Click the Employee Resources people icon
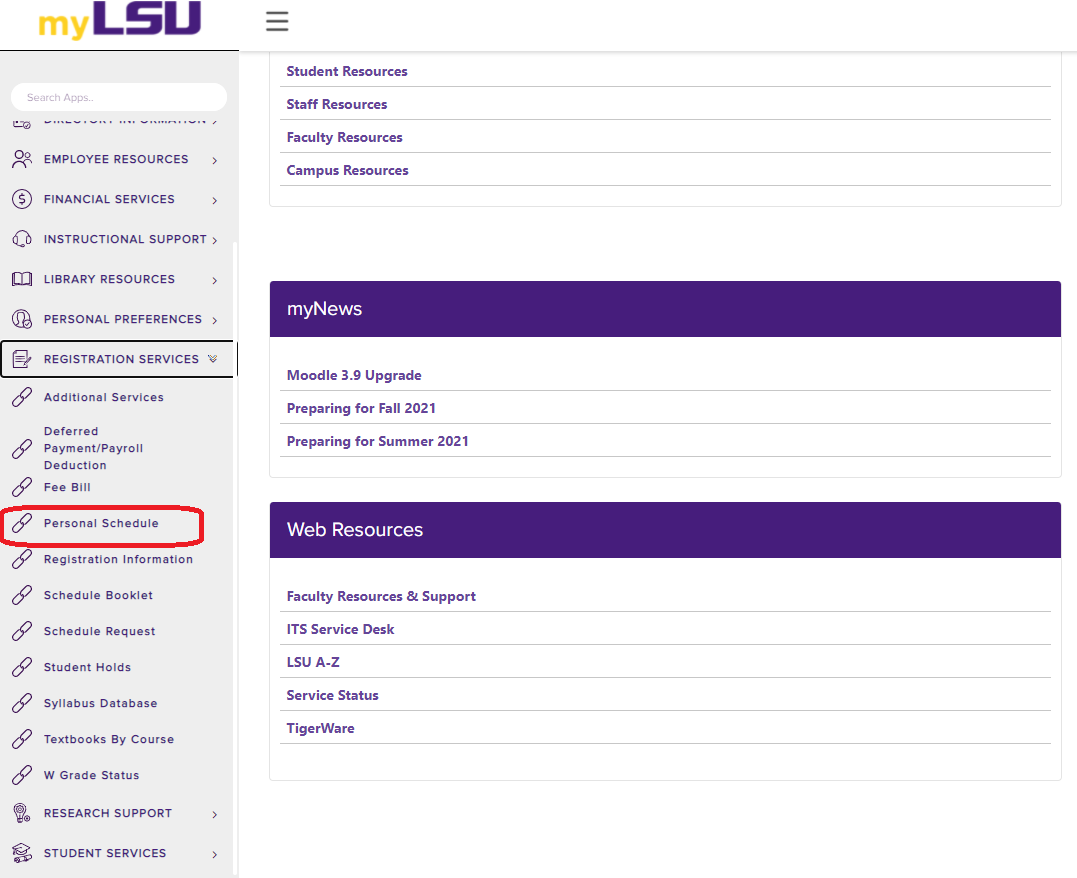1077x878 pixels. (22, 159)
